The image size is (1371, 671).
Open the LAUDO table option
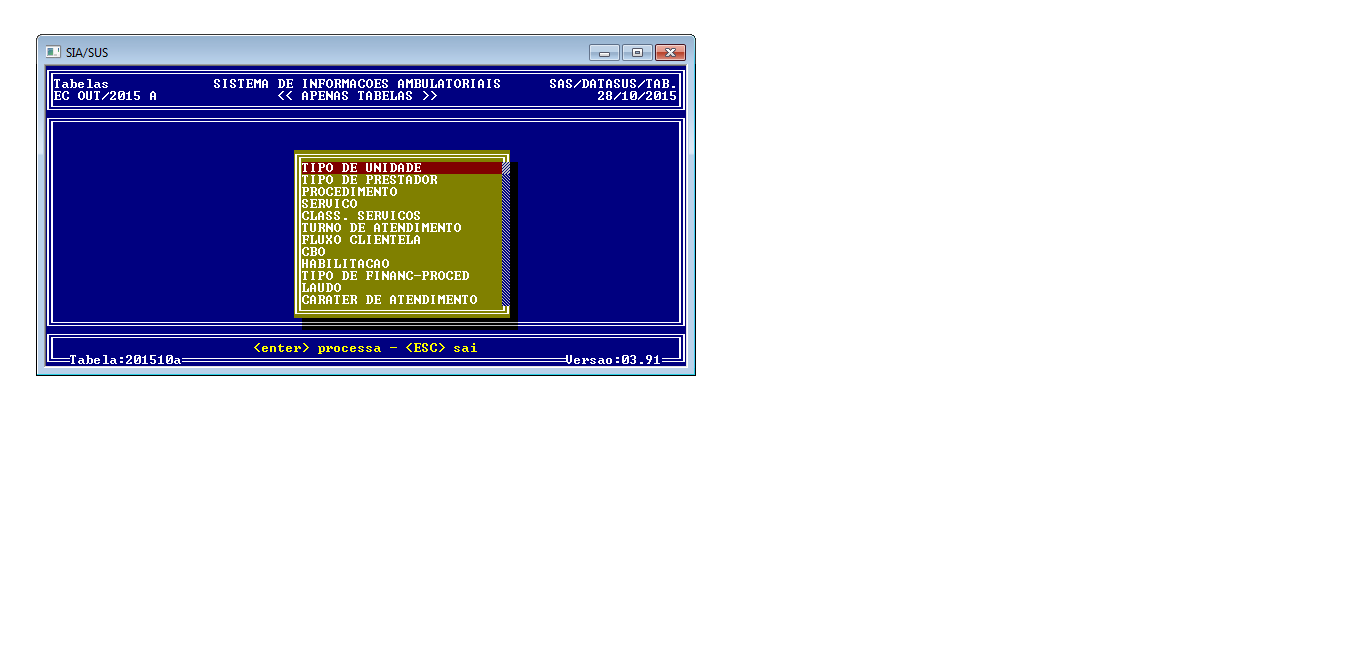pyautogui.click(x=321, y=288)
